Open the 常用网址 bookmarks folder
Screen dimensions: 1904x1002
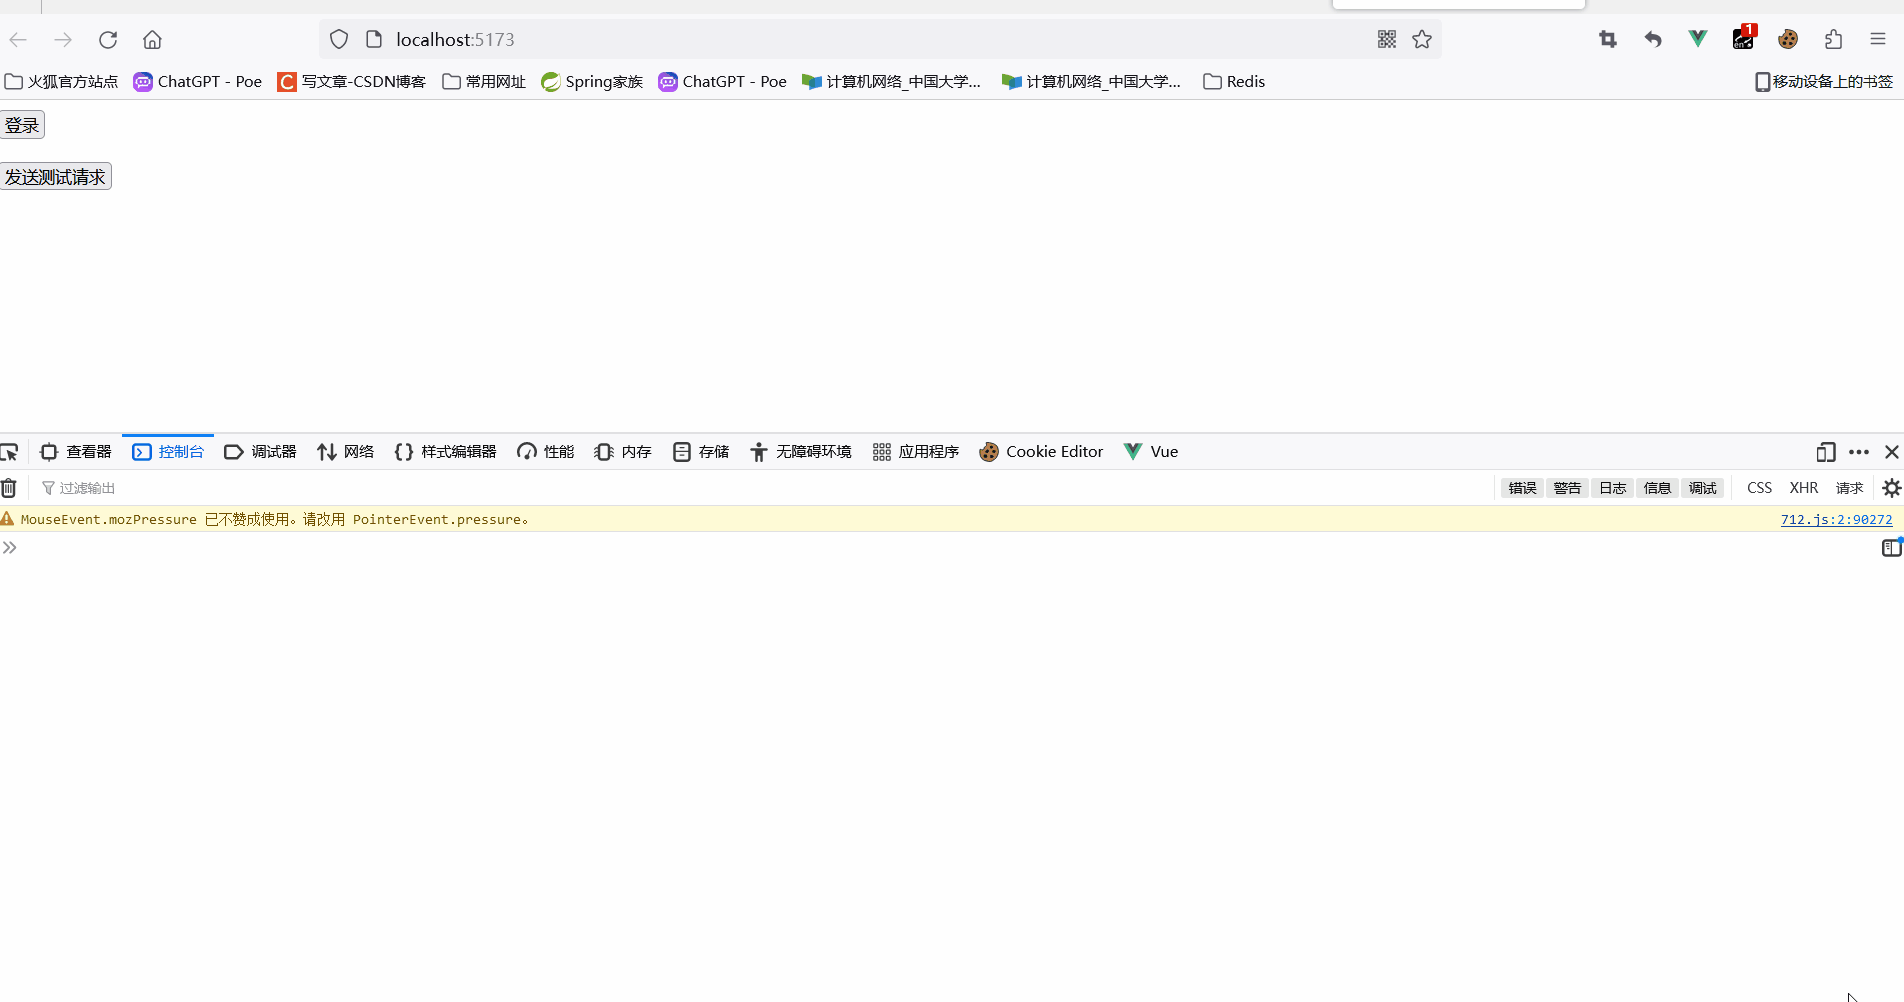[x=484, y=82]
